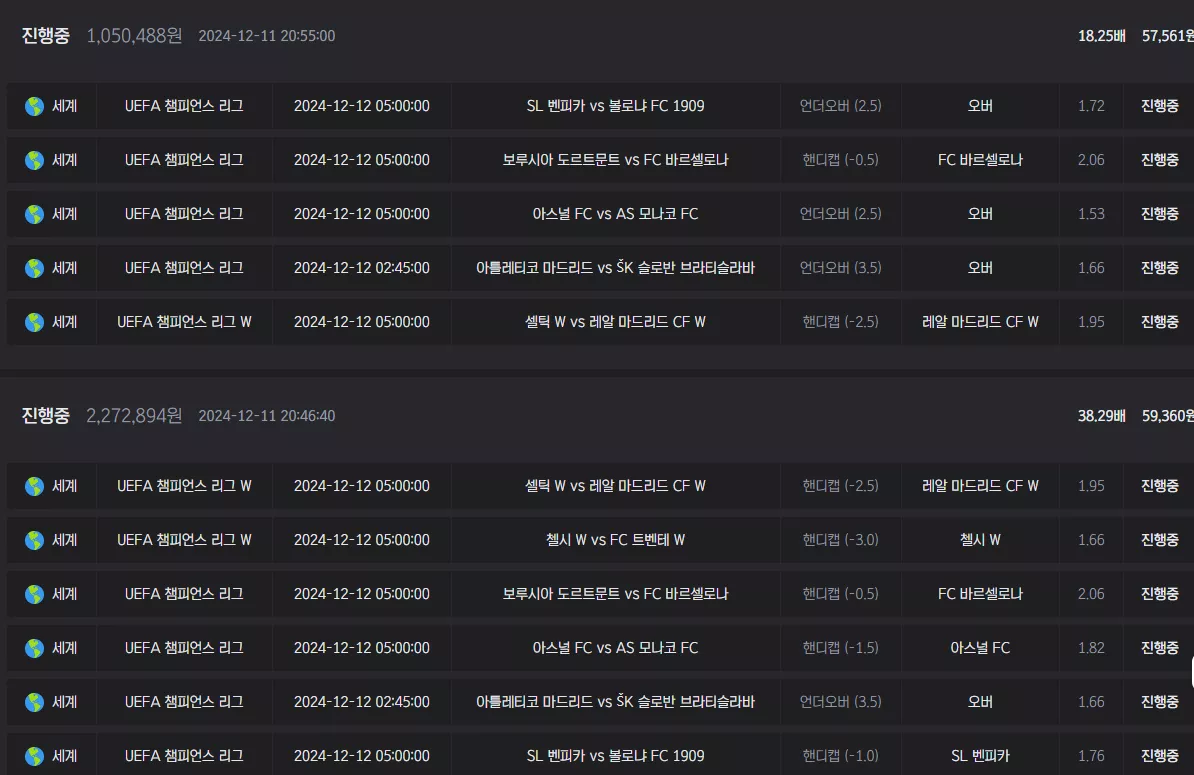Click globe icon in second bet's 셀틱 W row
Image resolution: width=1194 pixels, height=775 pixels.
34,486
